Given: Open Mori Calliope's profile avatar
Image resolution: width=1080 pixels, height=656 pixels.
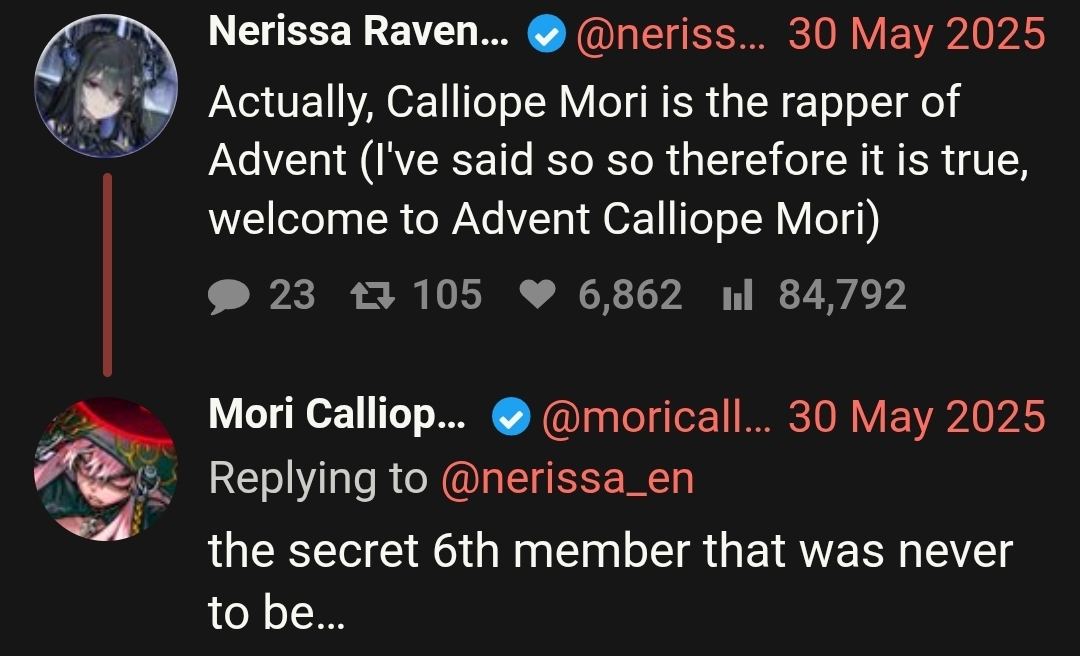Looking at the screenshot, I should [x=105, y=469].
